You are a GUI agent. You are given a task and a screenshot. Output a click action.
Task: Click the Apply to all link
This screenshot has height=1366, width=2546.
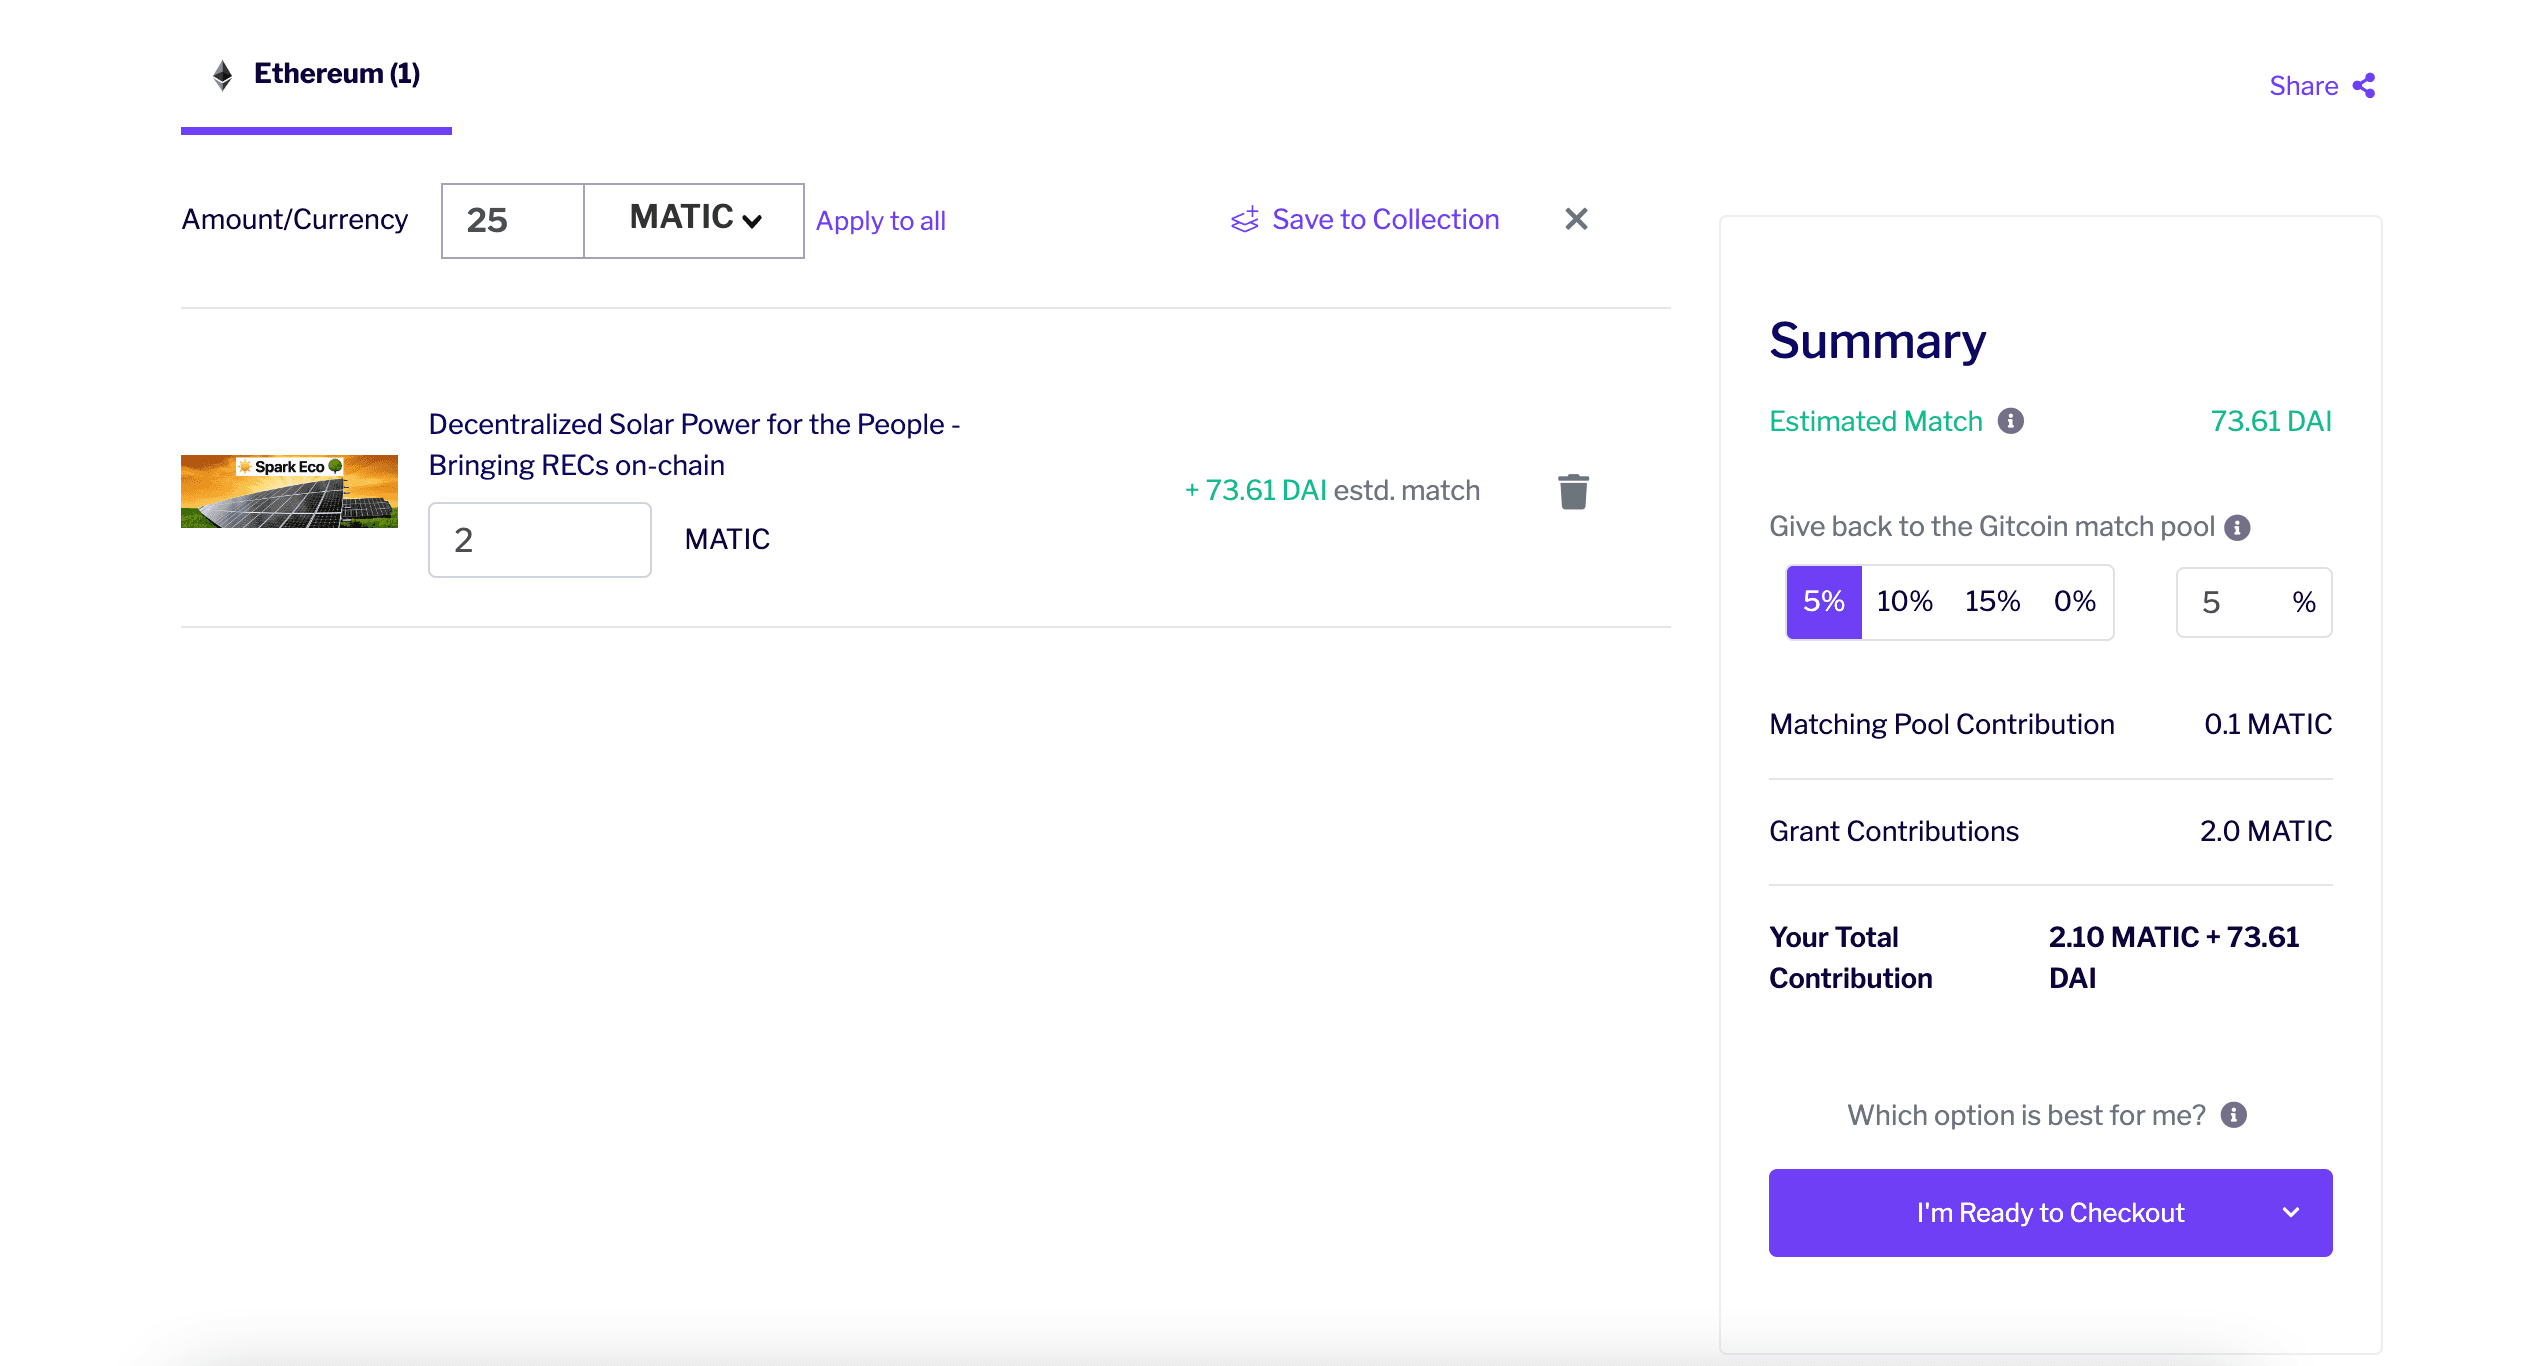point(881,219)
